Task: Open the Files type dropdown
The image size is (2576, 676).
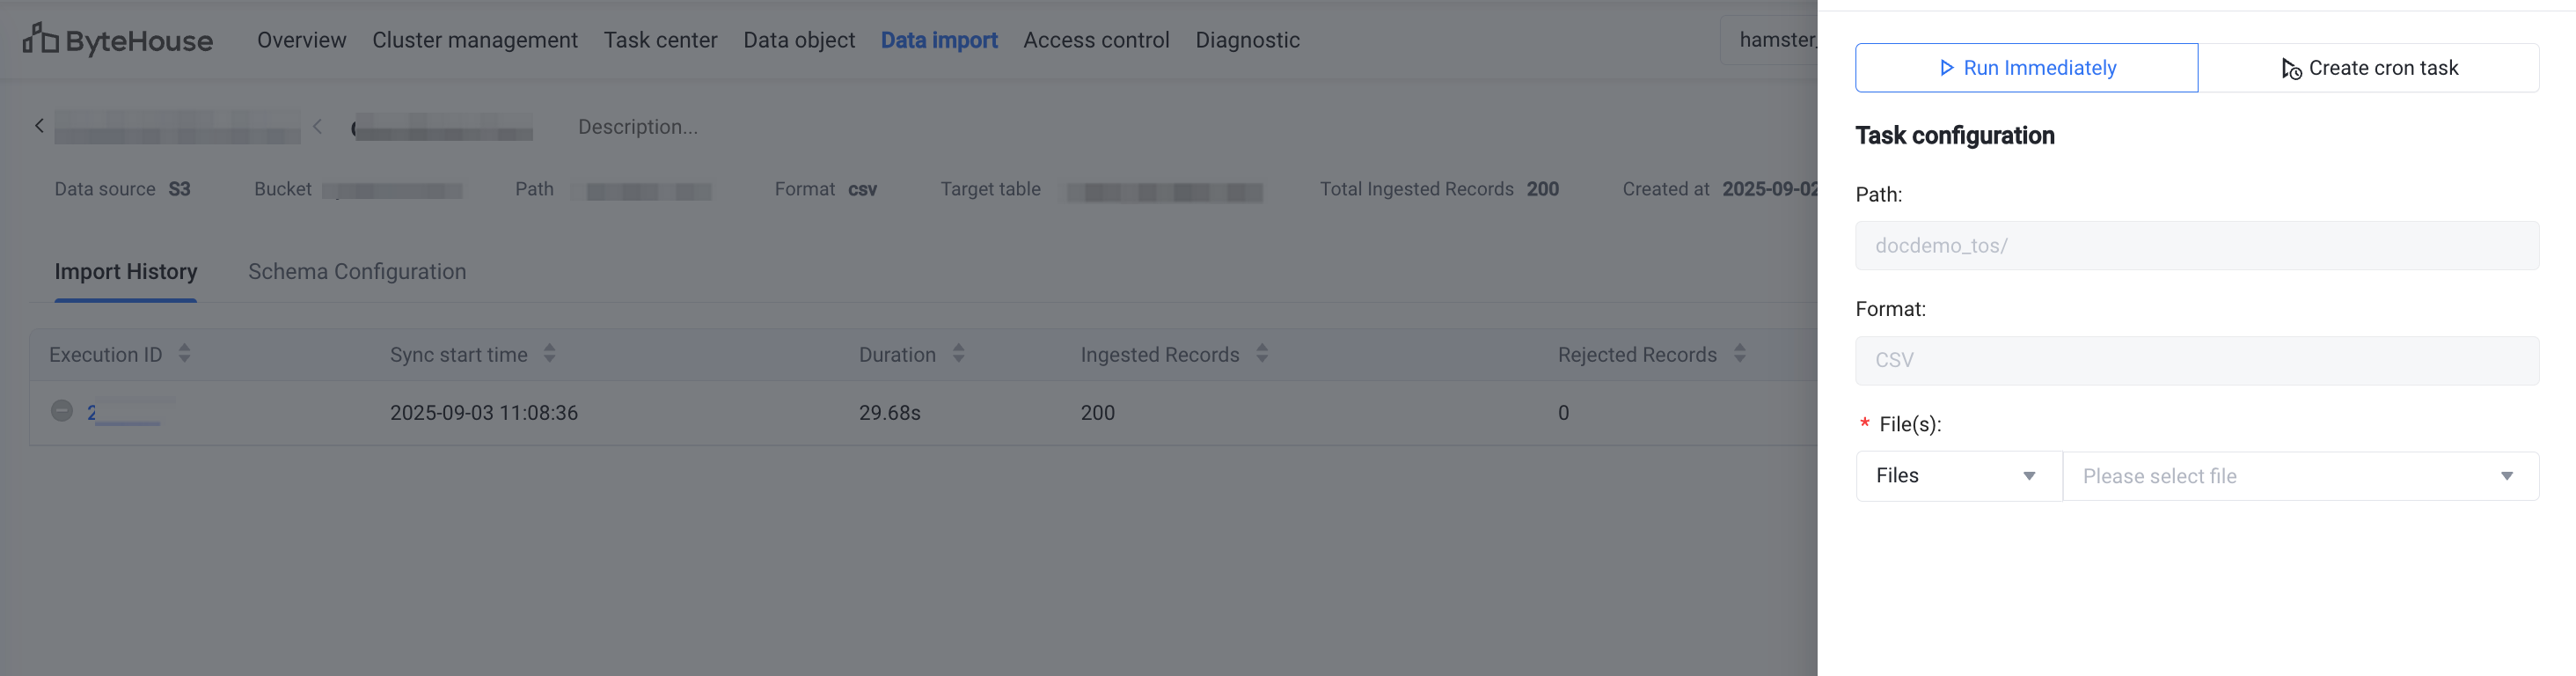Action: click(x=1957, y=476)
